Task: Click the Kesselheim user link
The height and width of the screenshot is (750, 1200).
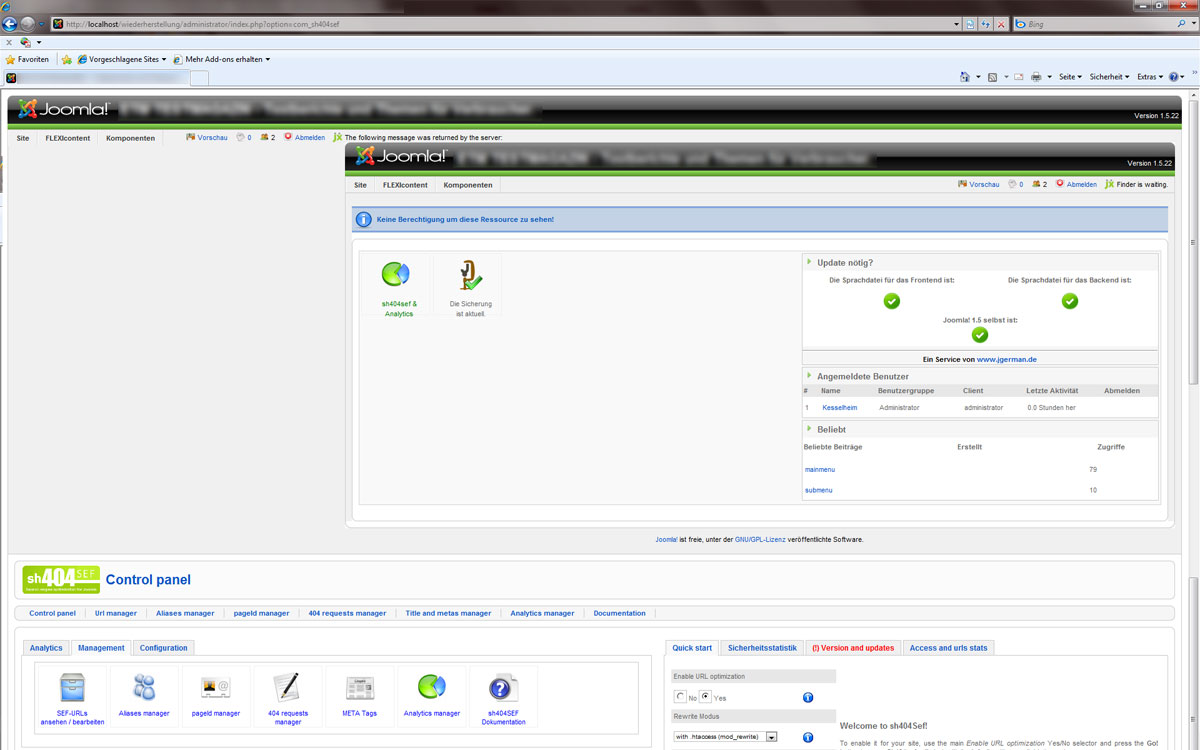Action: pyautogui.click(x=840, y=408)
